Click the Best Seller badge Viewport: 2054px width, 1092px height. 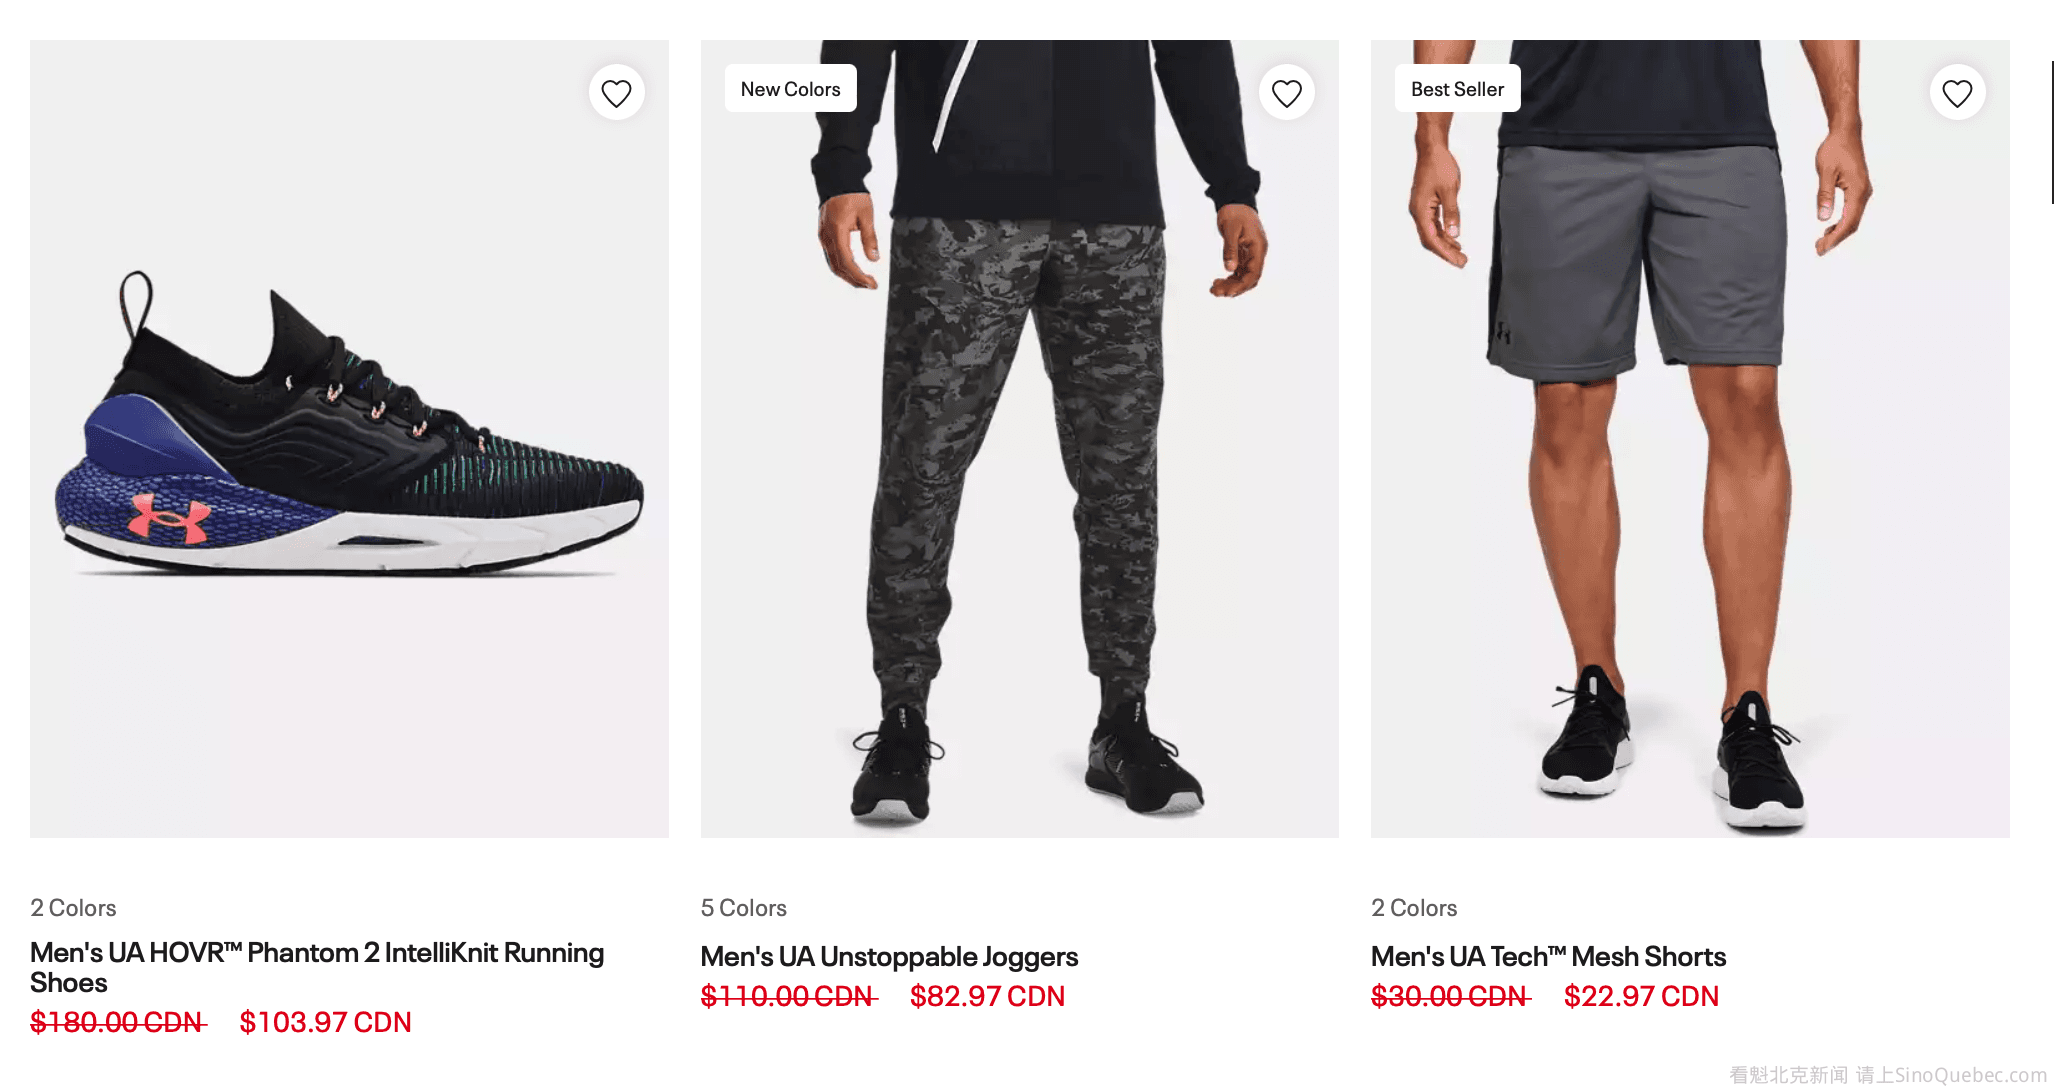tap(1457, 89)
